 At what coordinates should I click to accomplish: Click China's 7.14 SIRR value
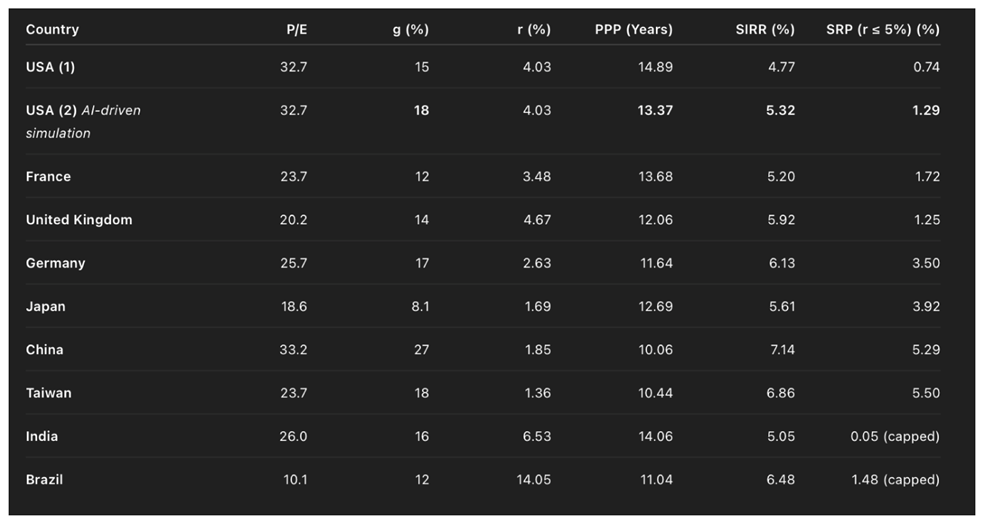point(779,350)
